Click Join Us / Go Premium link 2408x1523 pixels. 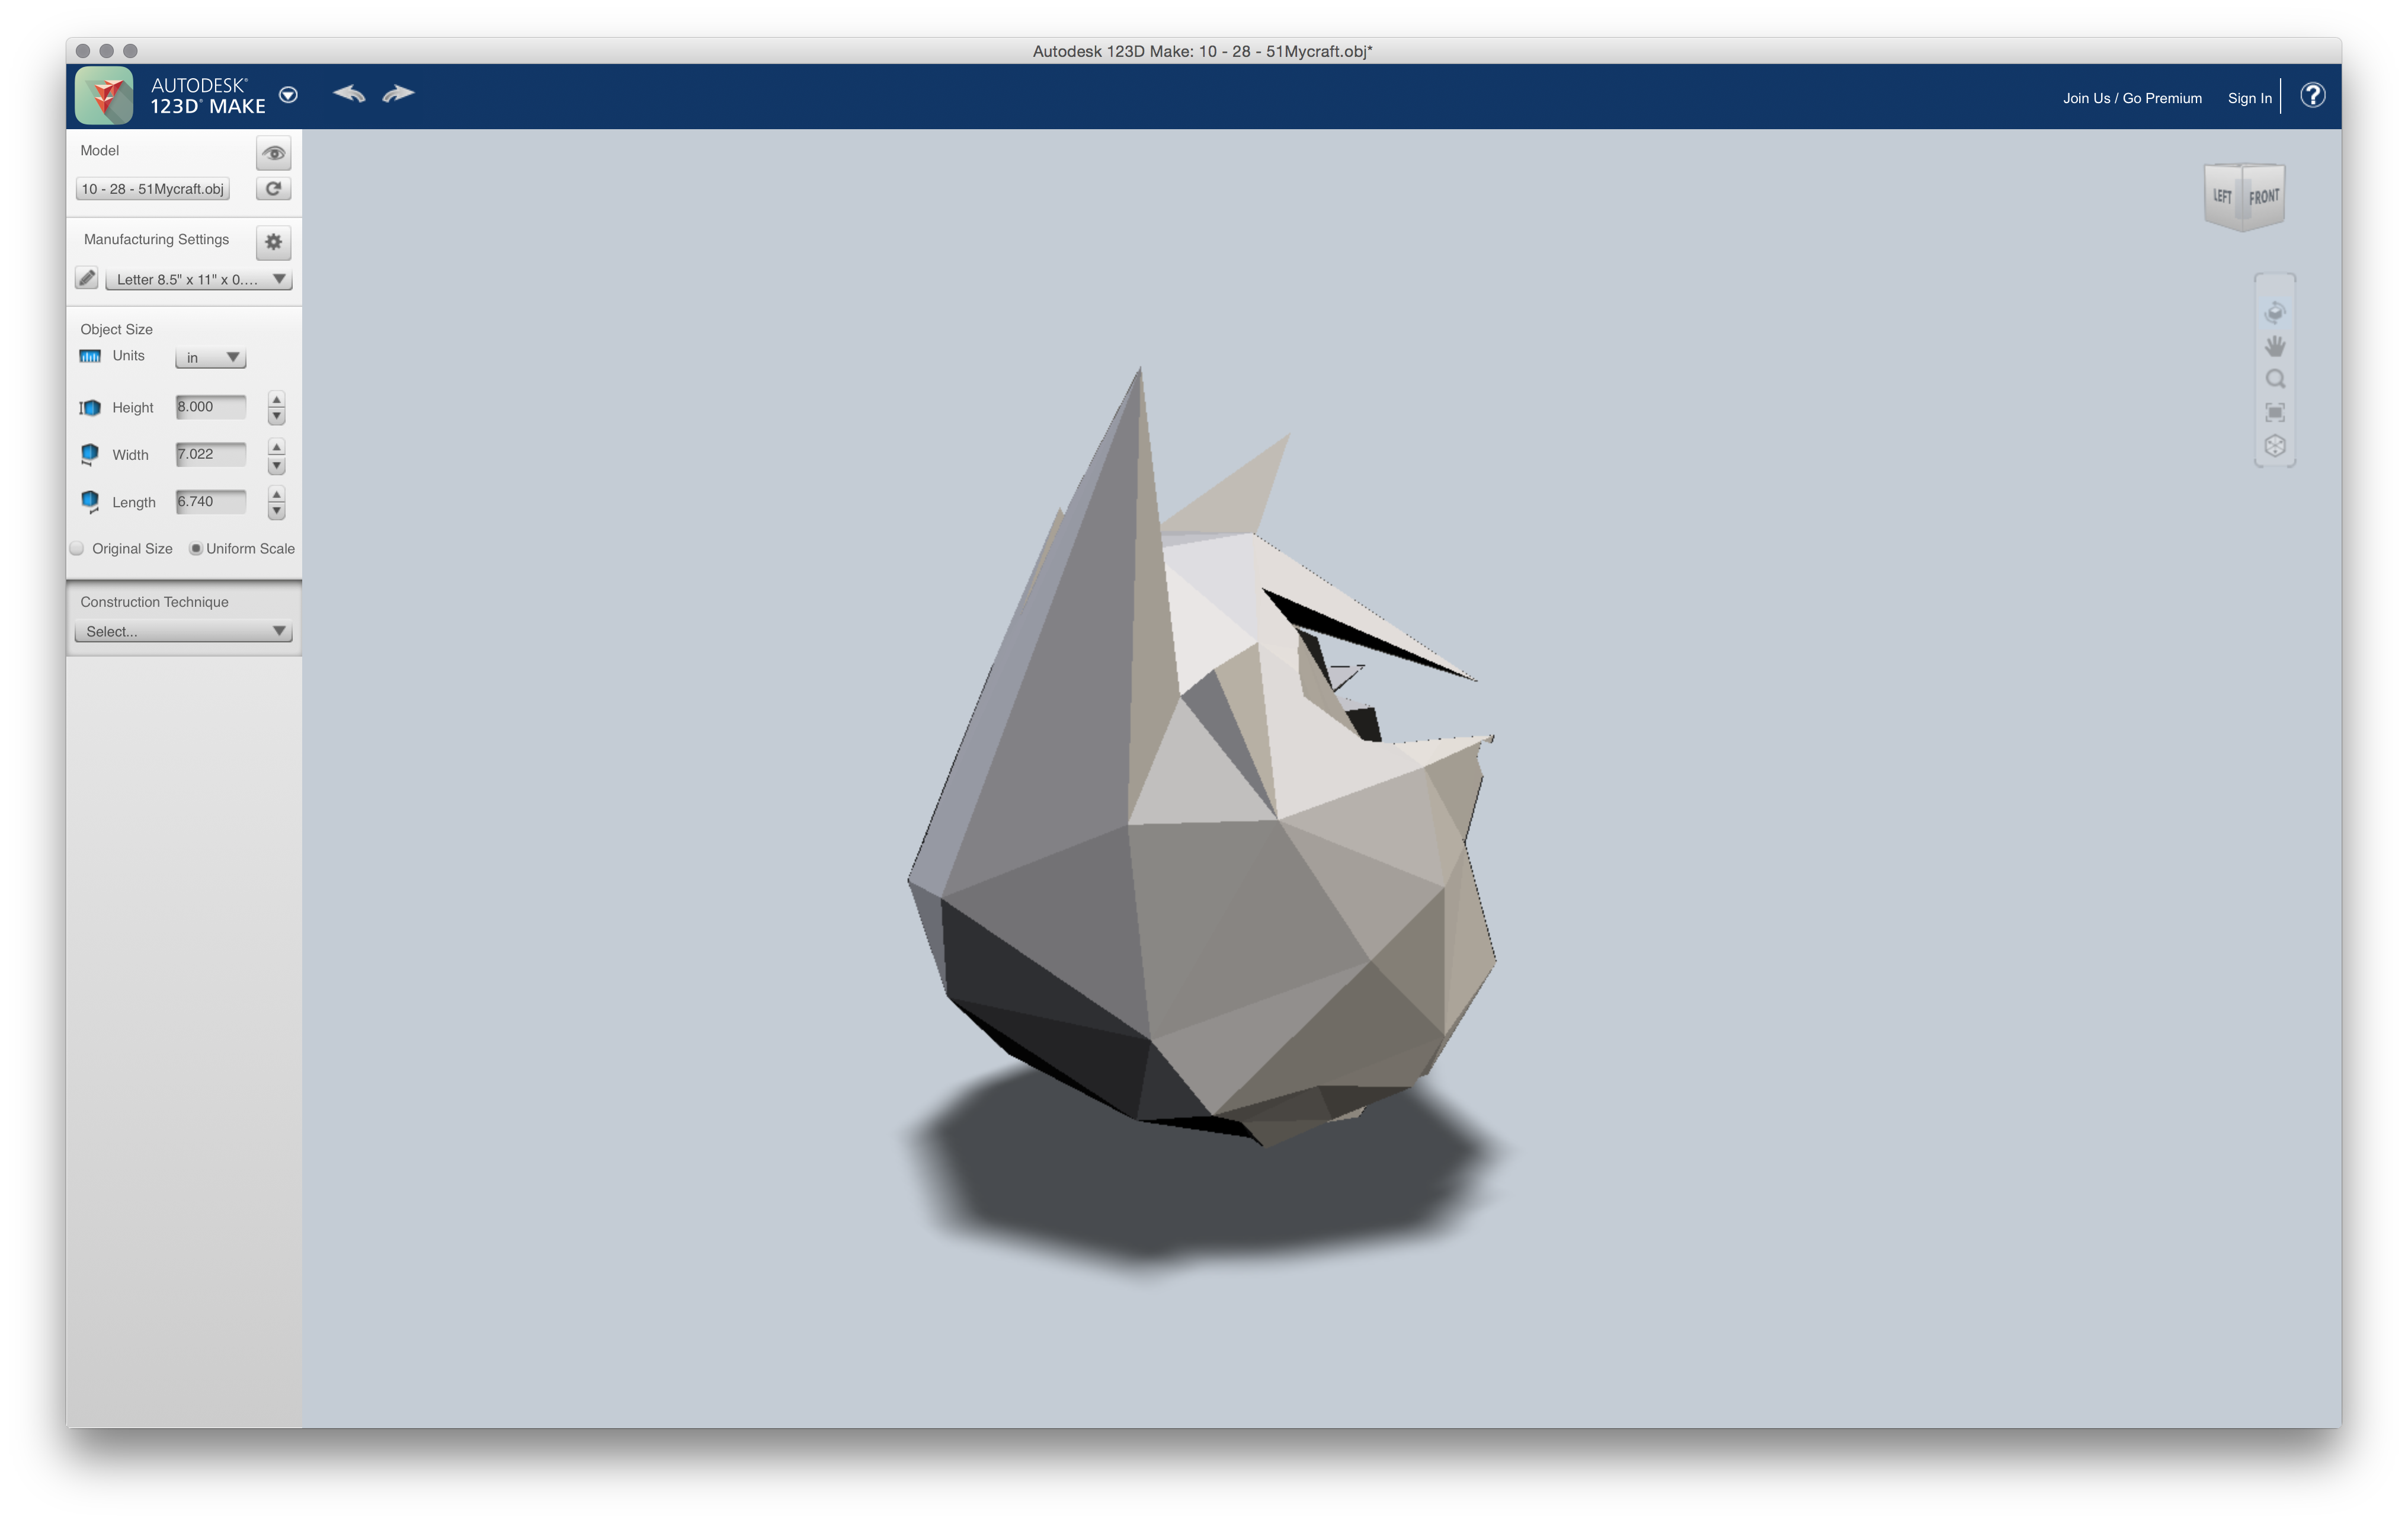pyautogui.click(x=2131, y=98)
